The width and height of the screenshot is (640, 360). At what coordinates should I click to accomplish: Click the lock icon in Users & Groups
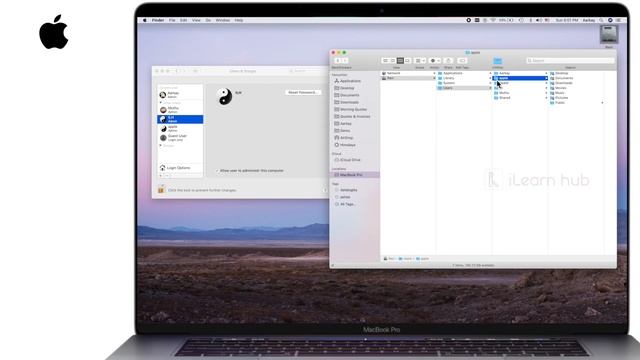[161, 189]
